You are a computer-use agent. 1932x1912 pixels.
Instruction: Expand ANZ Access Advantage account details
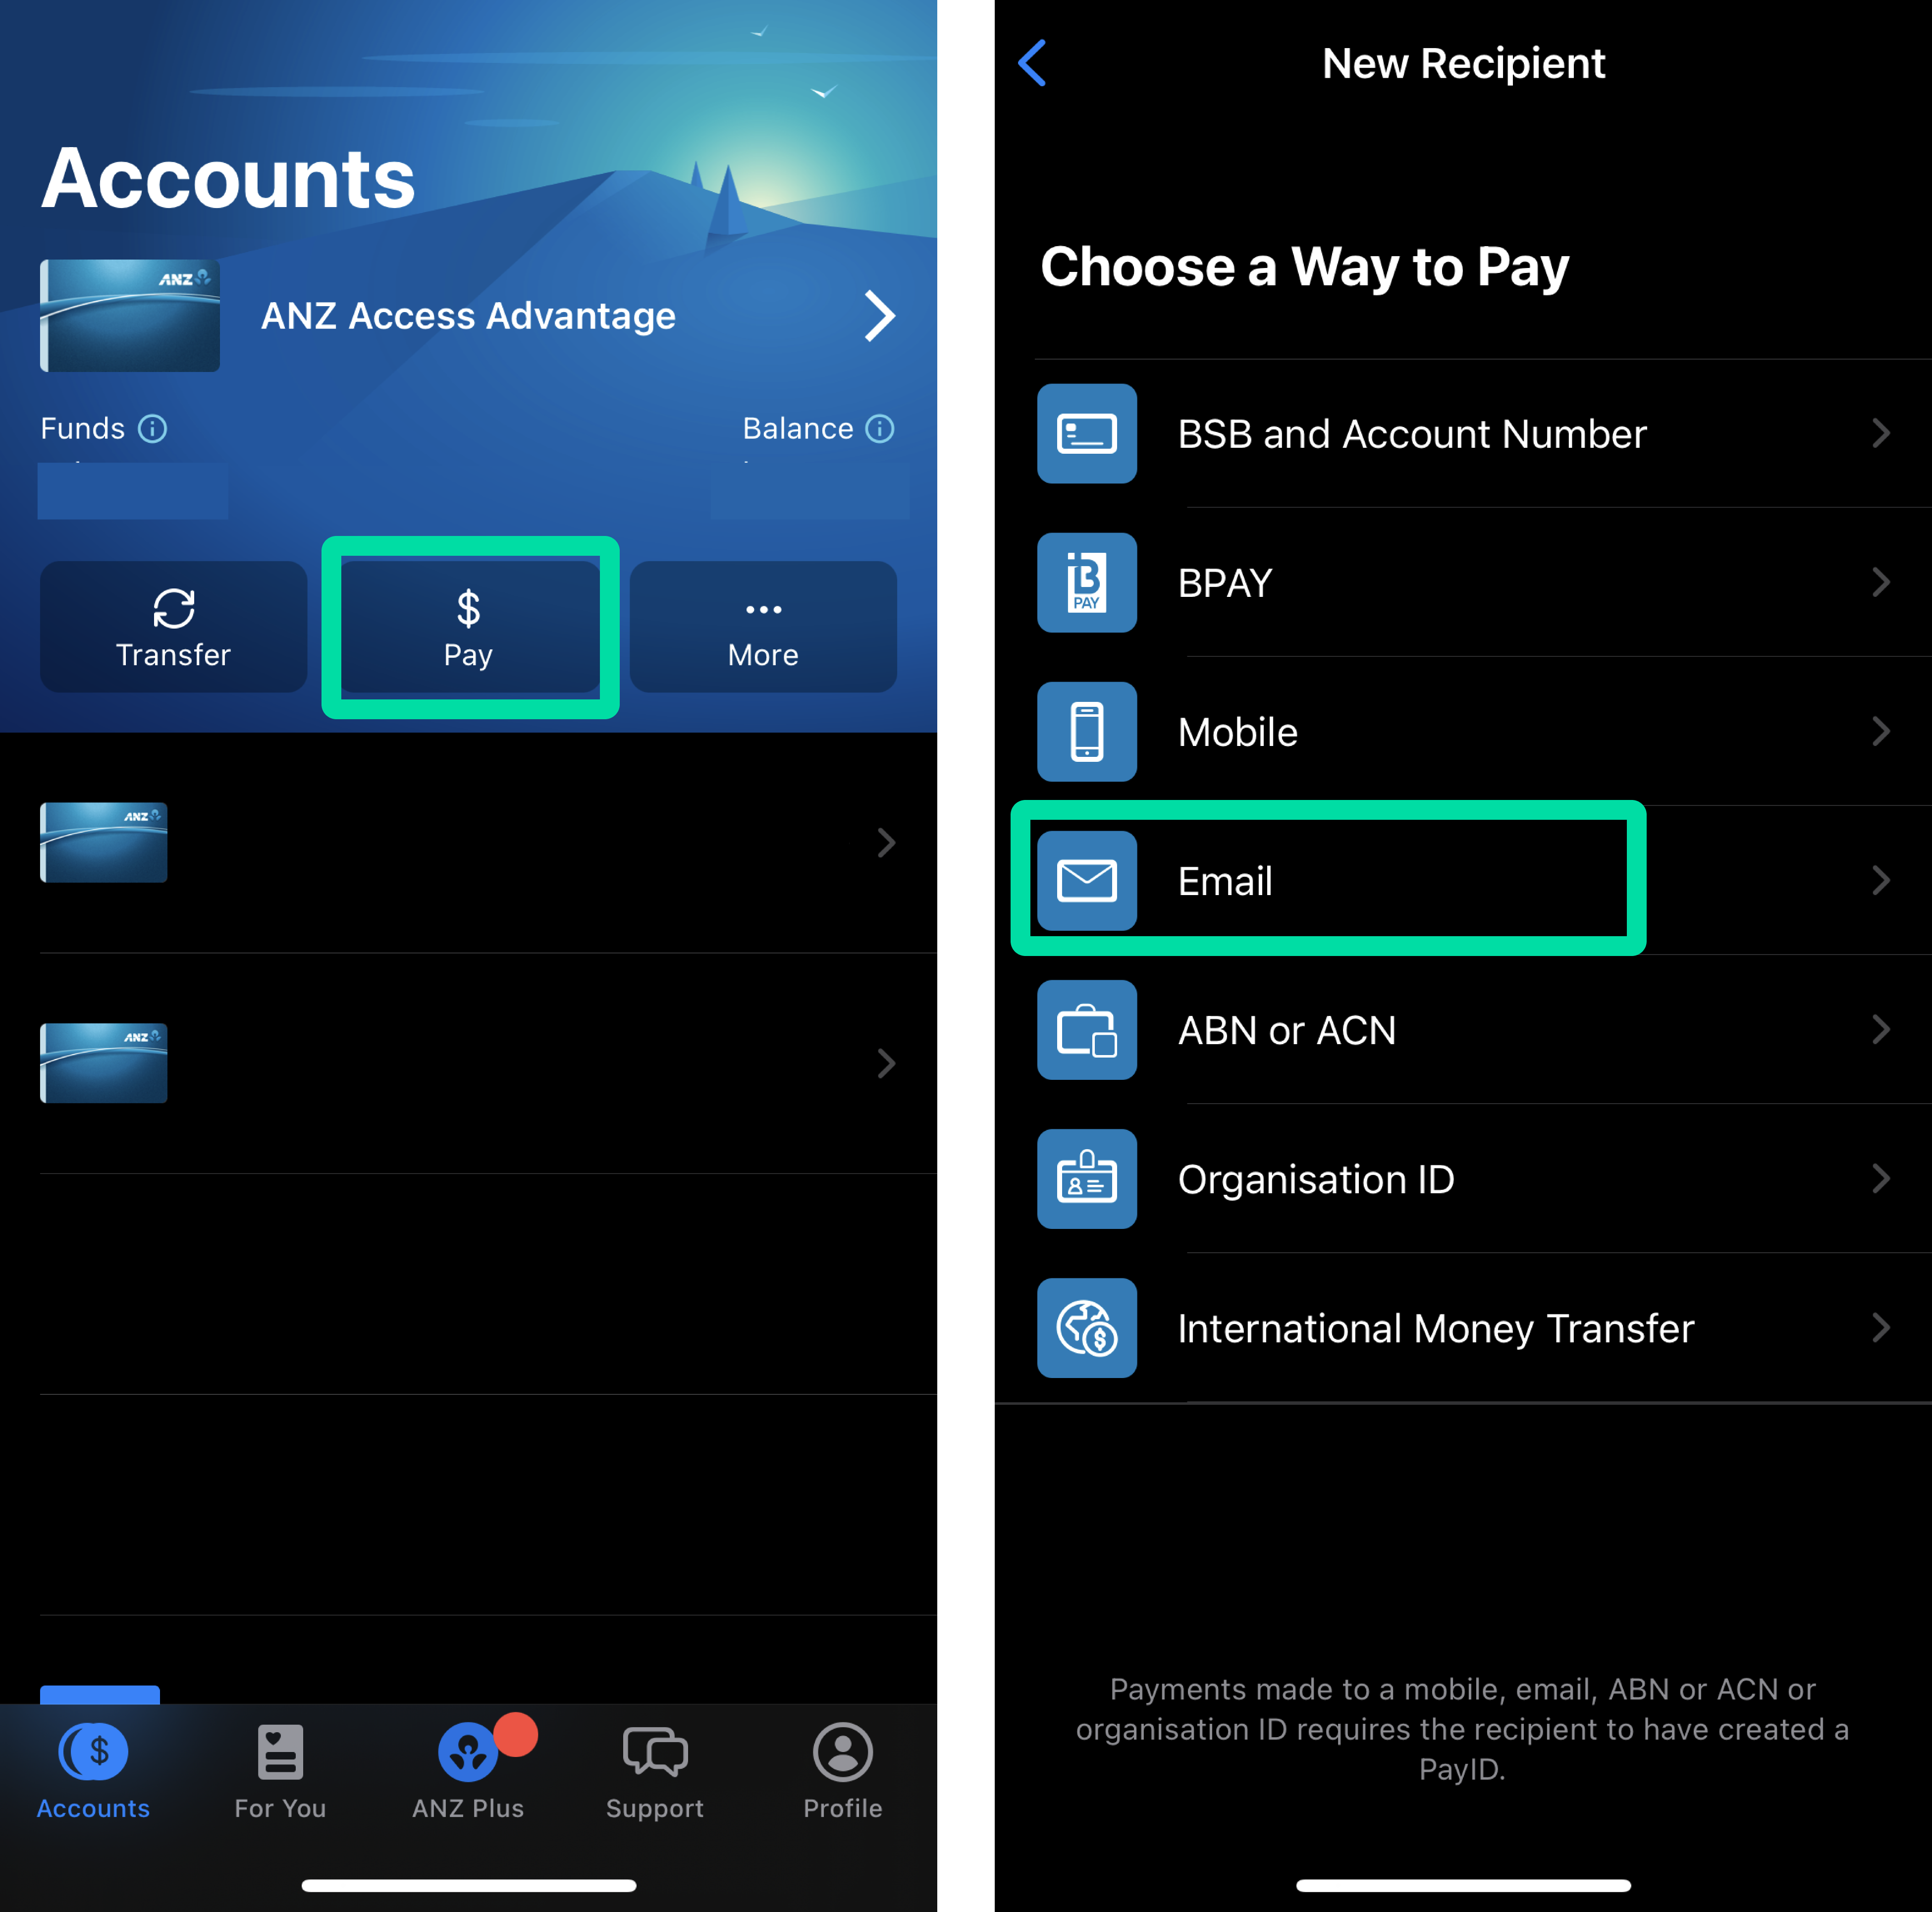878,316
